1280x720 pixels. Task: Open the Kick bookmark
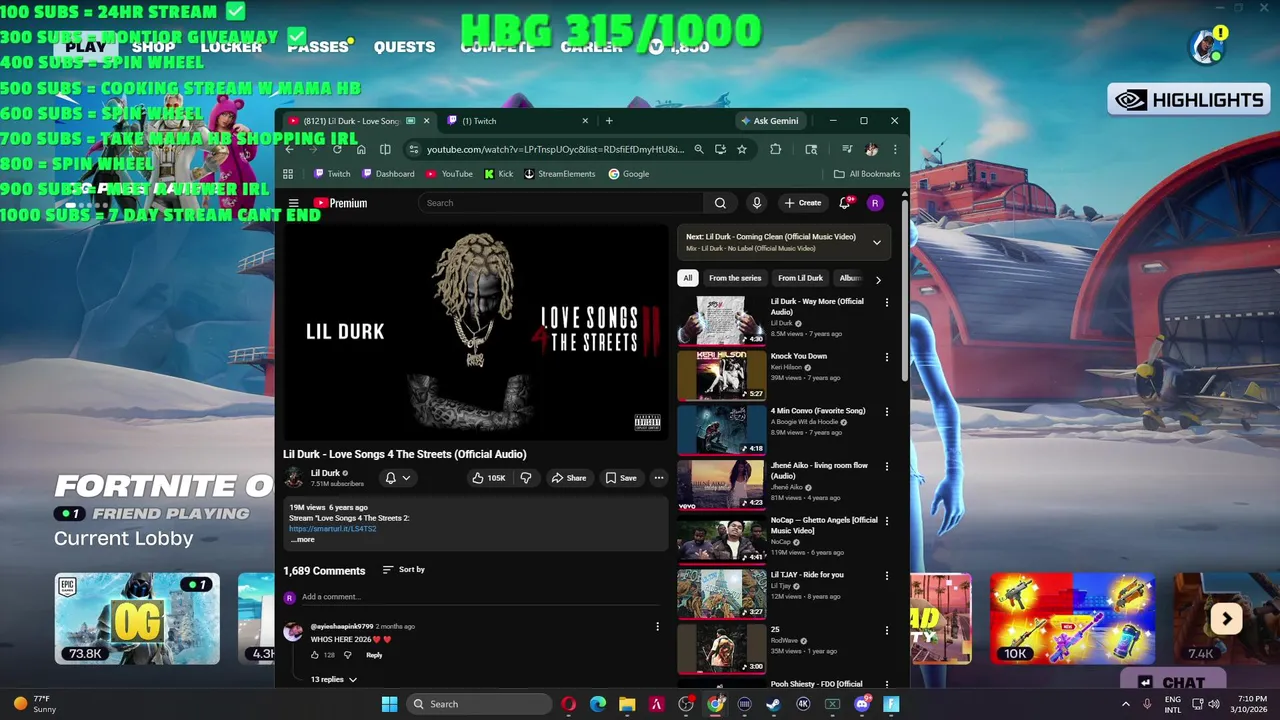click(x=499, y=174)
